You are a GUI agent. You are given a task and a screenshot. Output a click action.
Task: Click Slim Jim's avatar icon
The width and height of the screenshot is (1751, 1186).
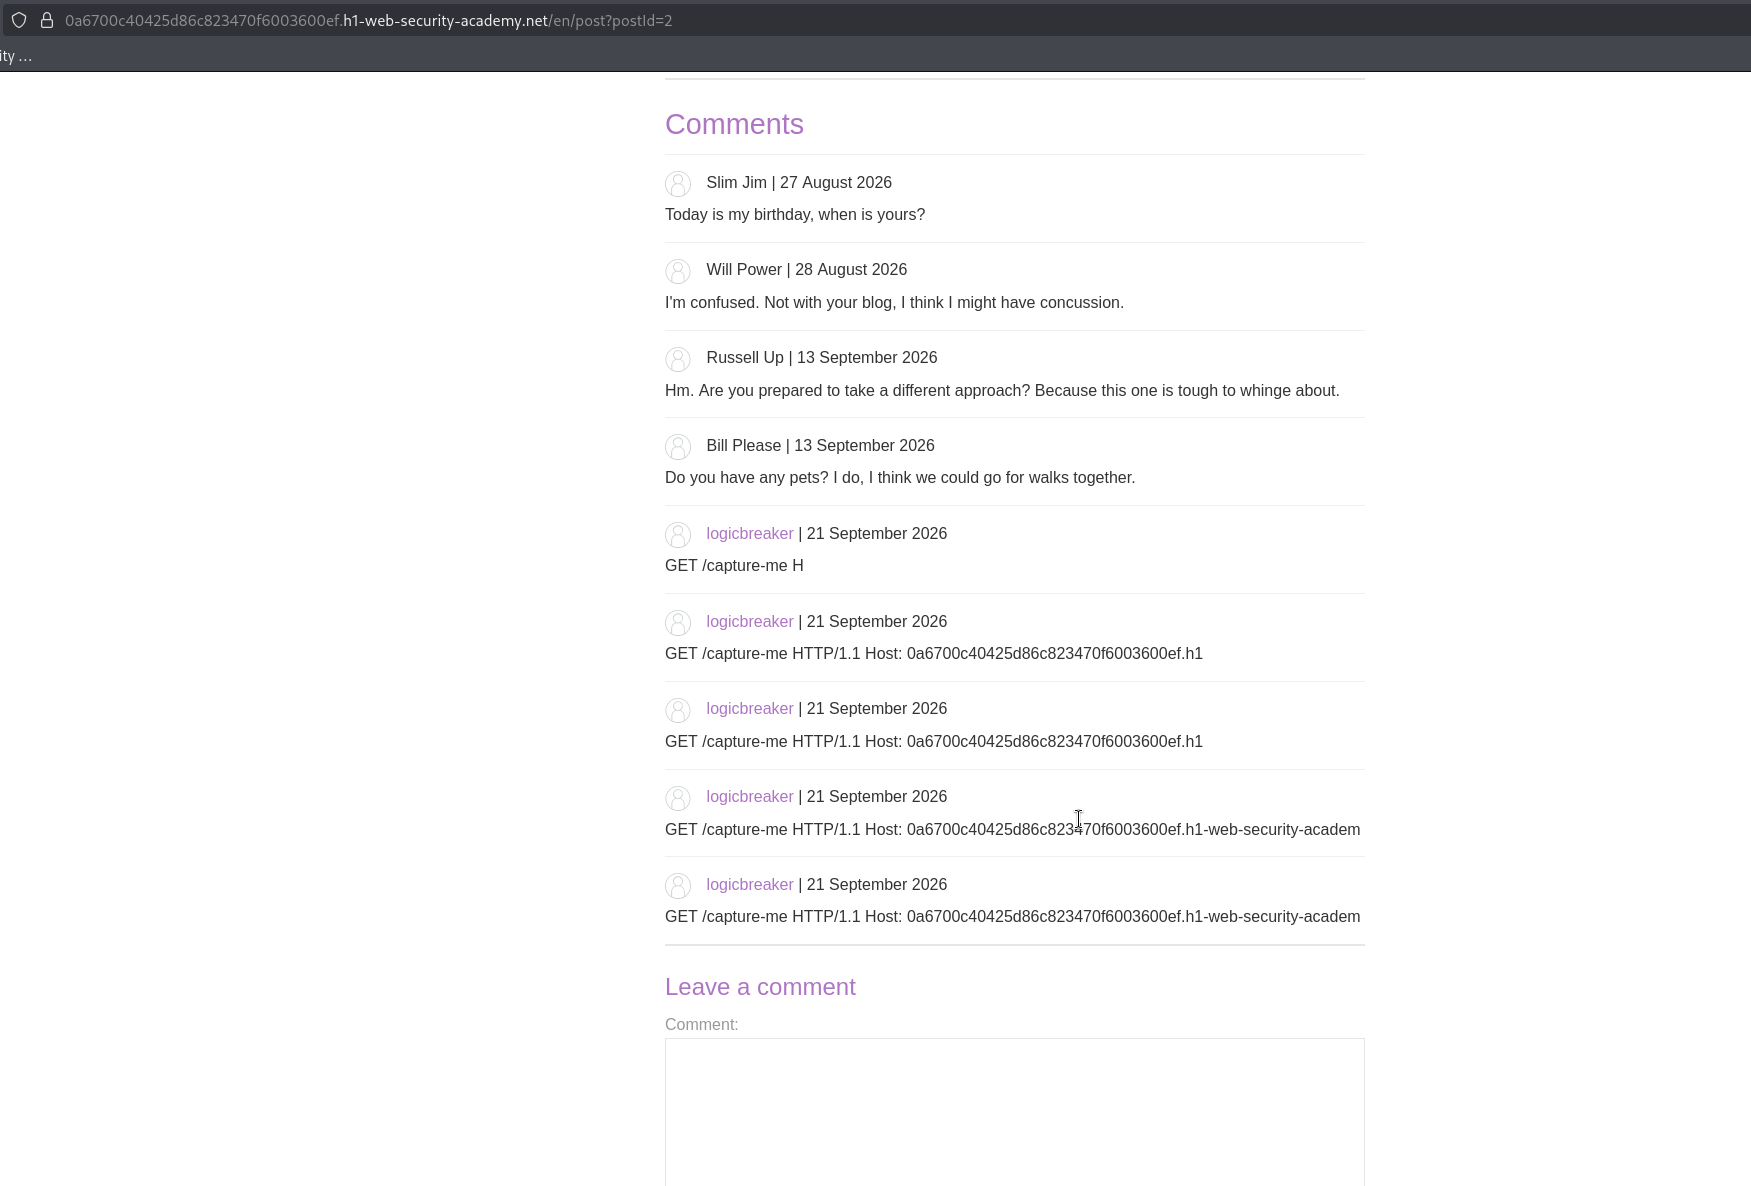pos(678,184)
